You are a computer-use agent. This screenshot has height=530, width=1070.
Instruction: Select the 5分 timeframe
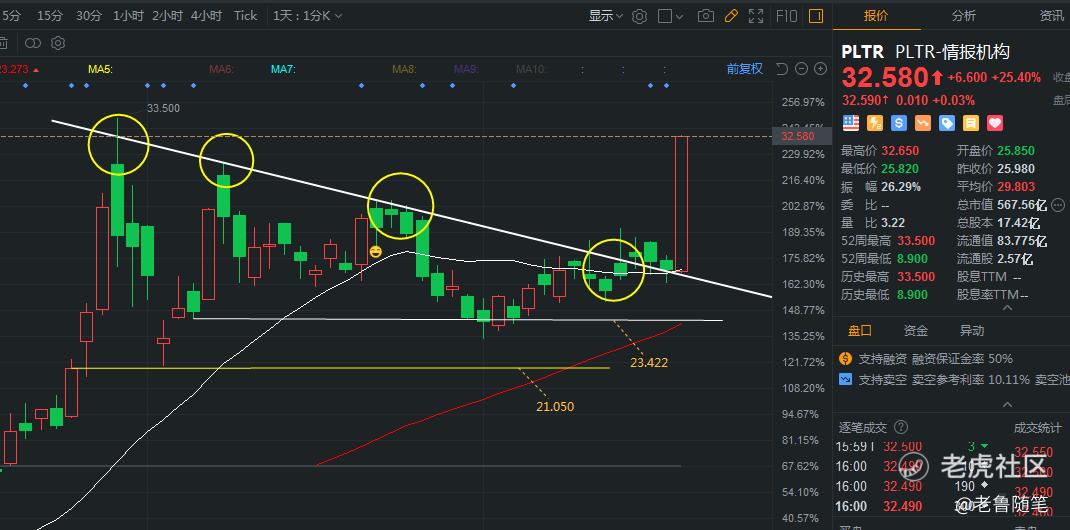[x=10, y=16]
